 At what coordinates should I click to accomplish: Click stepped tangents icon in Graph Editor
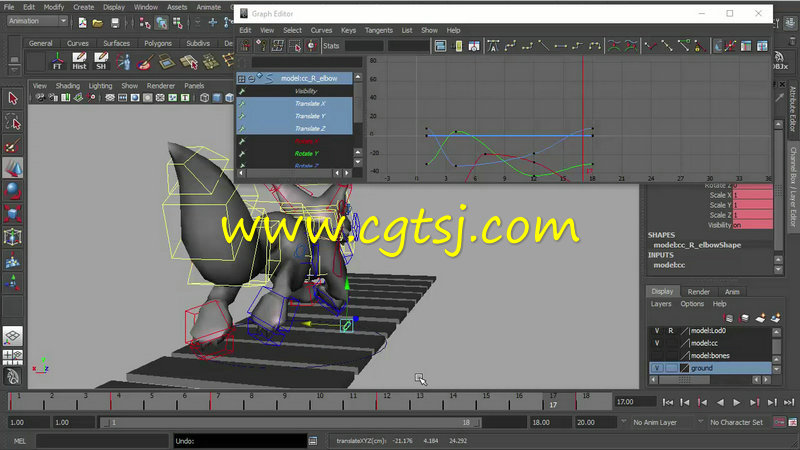pyautogui.click(x=578, y=46)
